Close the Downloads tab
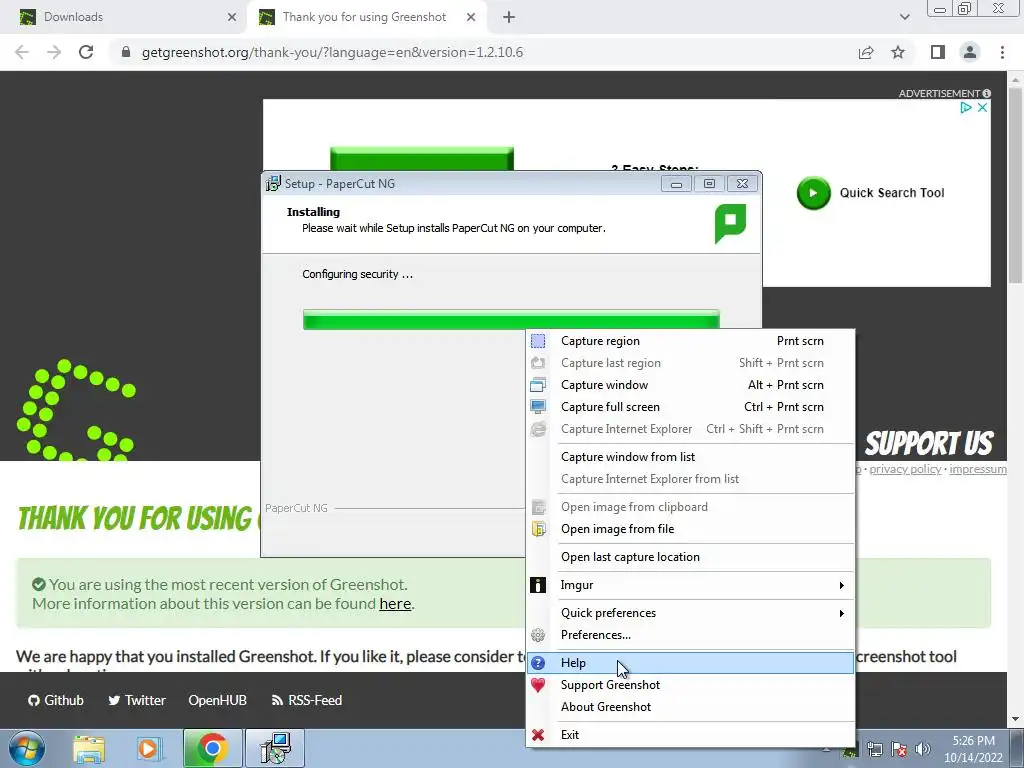The image size is (1024, 768). pos(232,17)
